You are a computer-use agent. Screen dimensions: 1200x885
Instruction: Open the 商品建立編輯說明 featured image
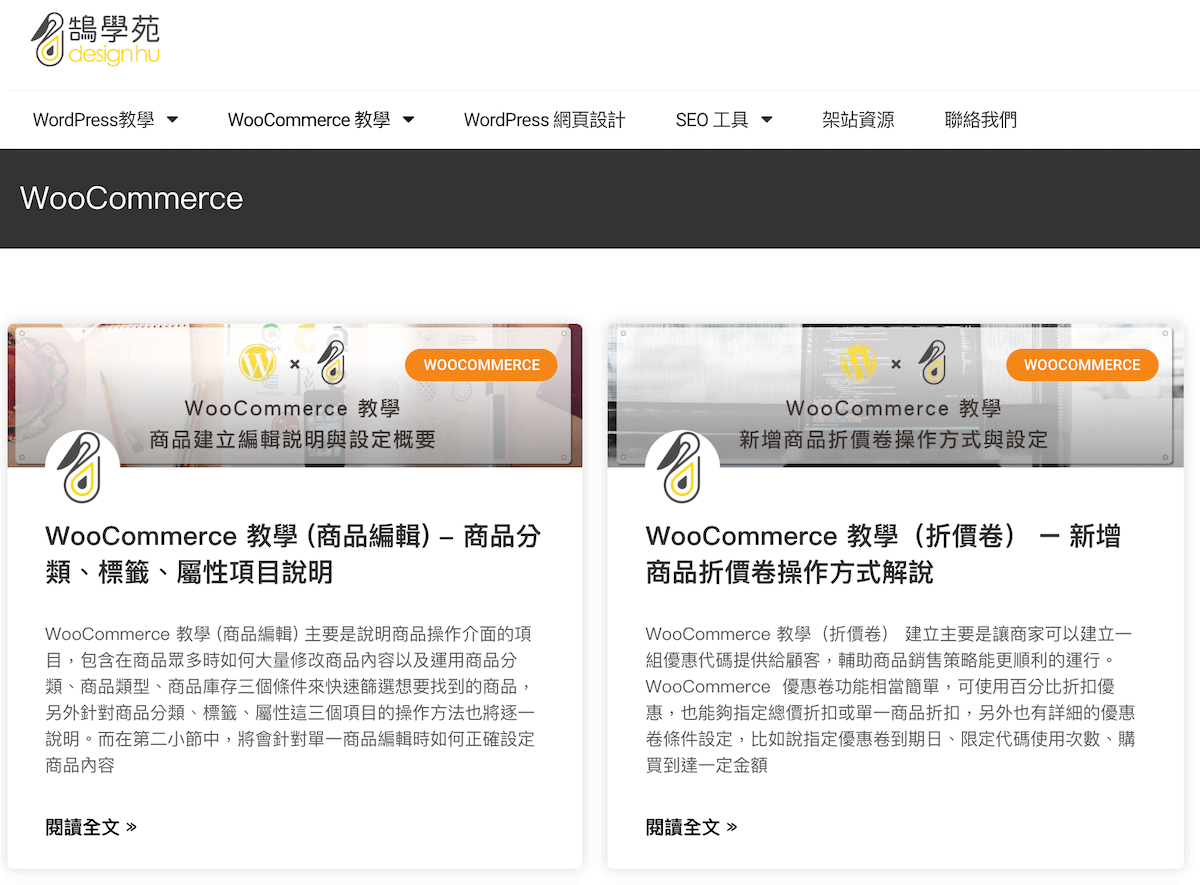(295, 395)
